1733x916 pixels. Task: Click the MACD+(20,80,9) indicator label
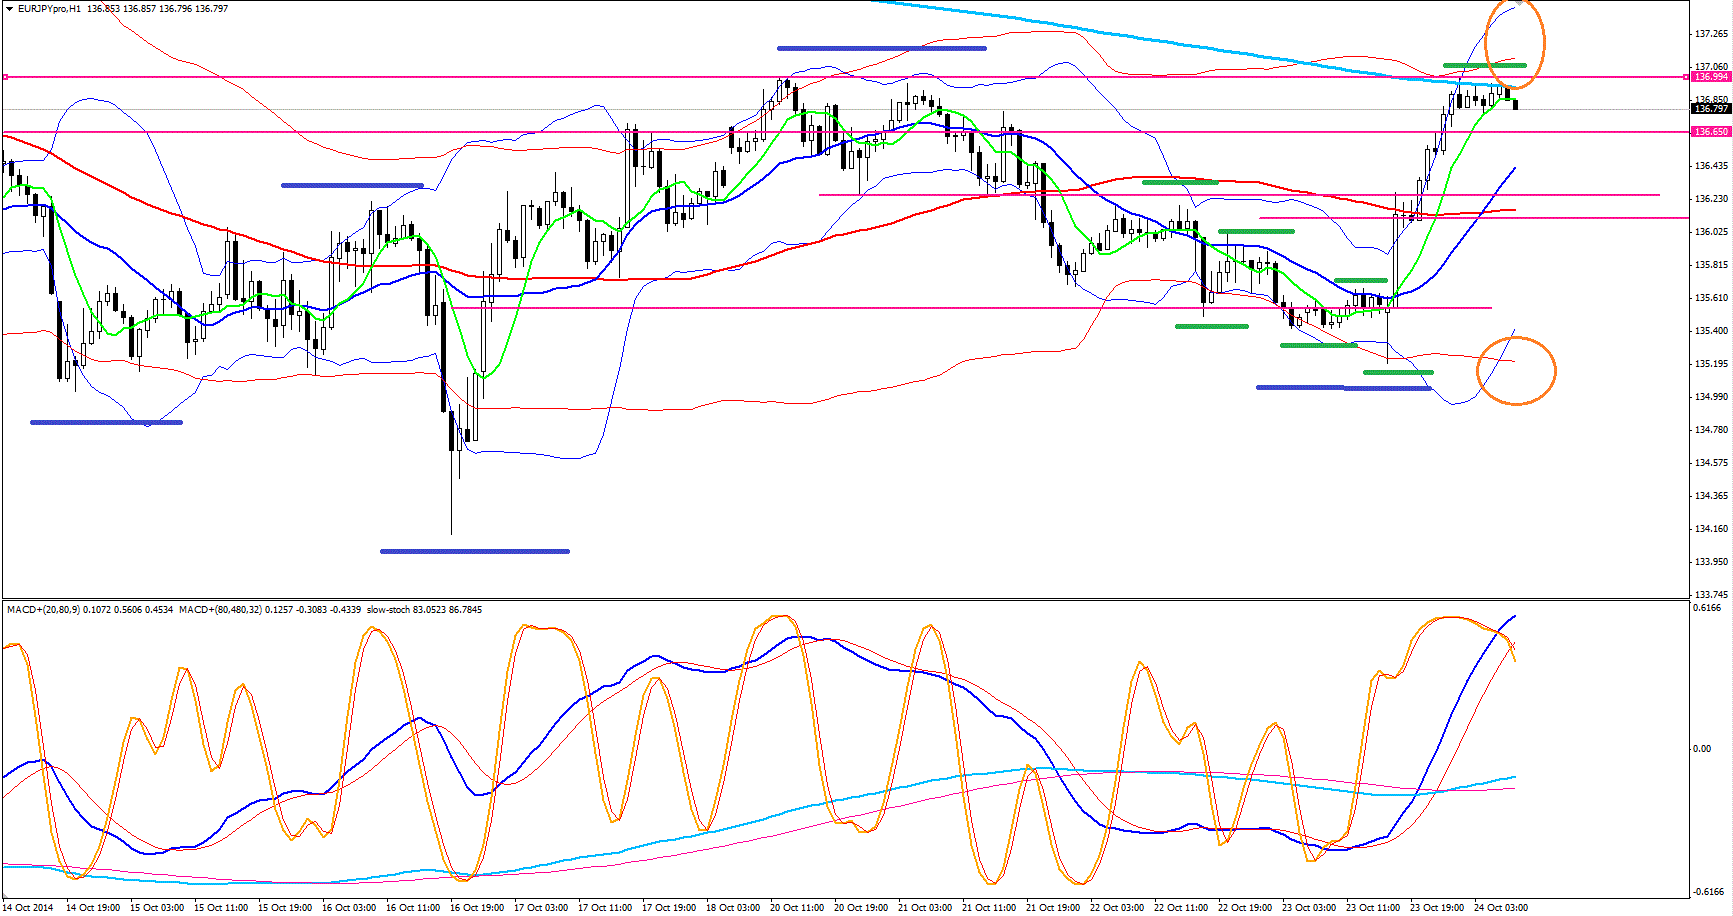(43, 609)
